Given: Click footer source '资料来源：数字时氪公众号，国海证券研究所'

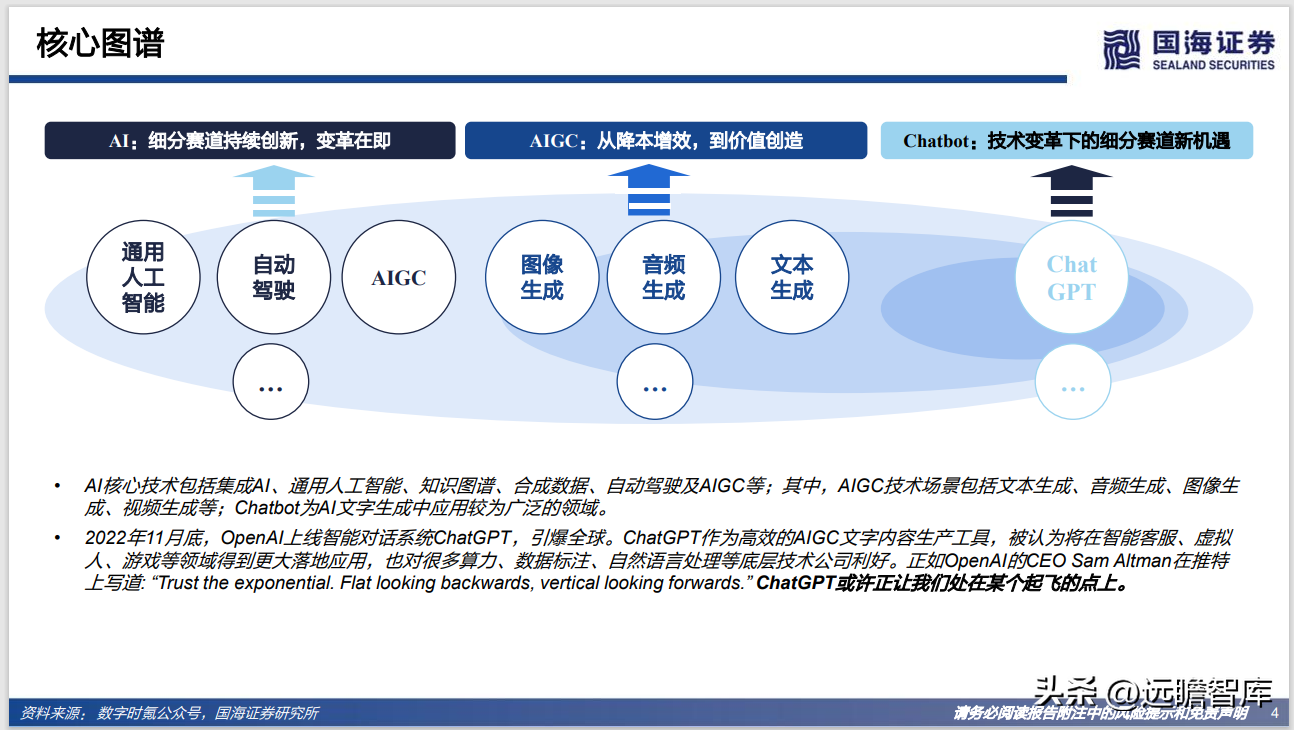Looking at the screenshot, I should pyautogui.click(x=170, y=713).
